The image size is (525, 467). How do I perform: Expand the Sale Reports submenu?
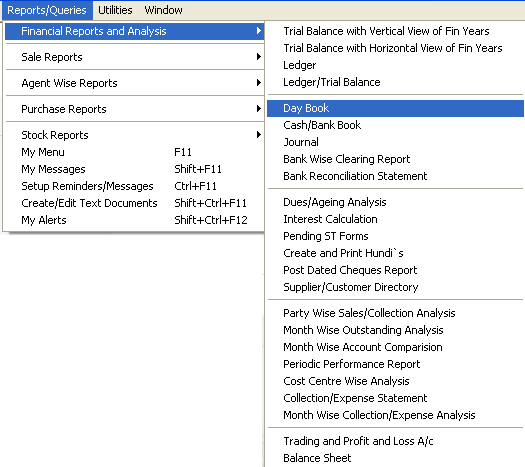click(x=135, y=57)
